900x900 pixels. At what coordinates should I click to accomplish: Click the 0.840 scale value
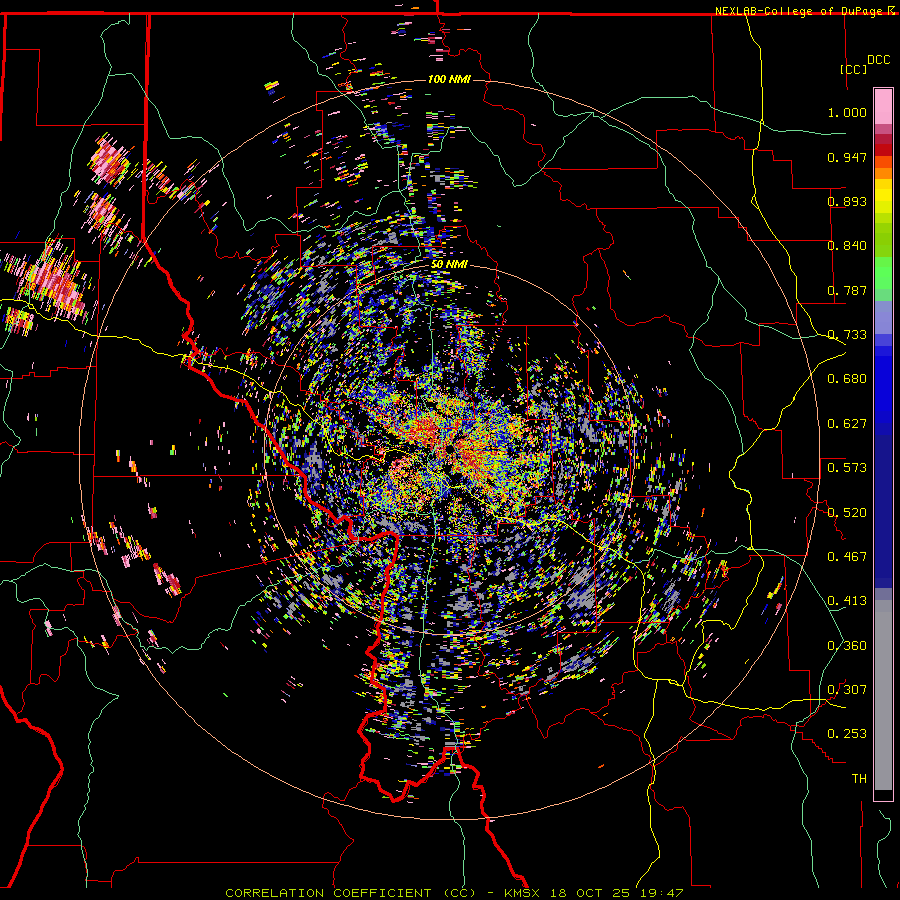pyautogui.click(x=847, y=246)
